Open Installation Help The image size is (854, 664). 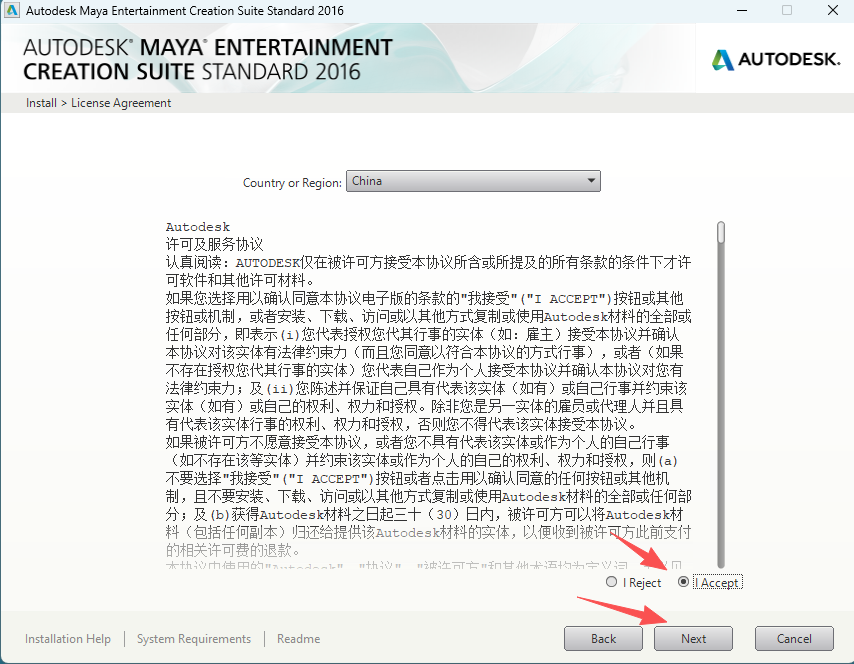tap(67, 638)
